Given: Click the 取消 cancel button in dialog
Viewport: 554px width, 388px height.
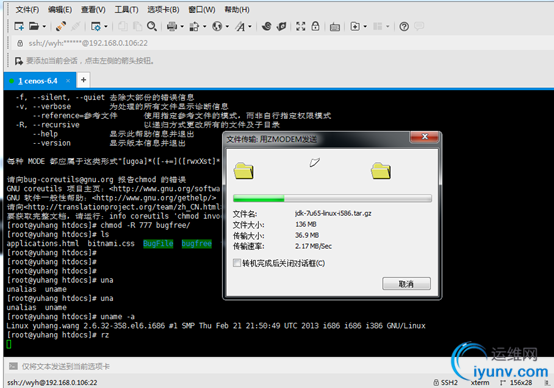Looking at the screenshot, I should pyautogui.click(x=406, y=283).
